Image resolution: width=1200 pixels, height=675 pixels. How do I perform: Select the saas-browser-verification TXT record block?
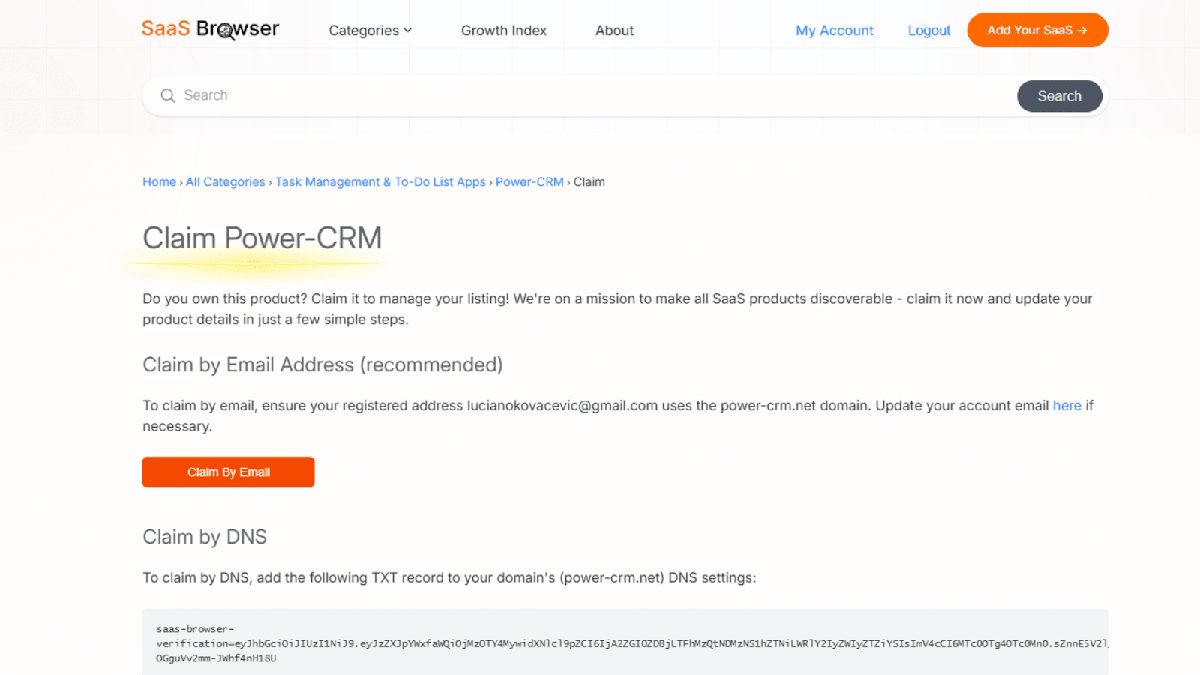coord(625,643)
